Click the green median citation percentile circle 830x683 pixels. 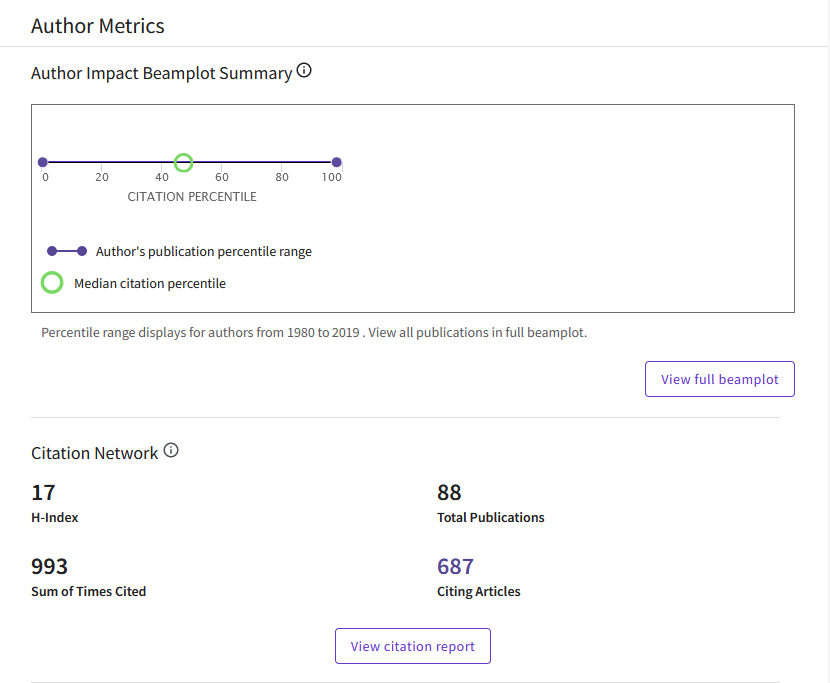pos(183,162)
